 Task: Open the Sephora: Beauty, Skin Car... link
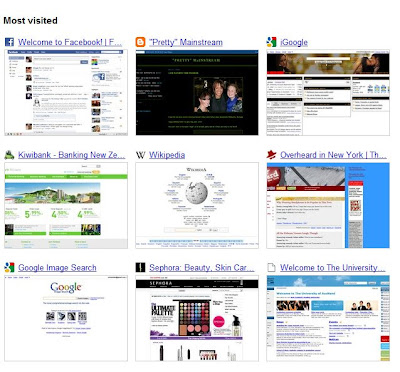[x=201, y=268]
